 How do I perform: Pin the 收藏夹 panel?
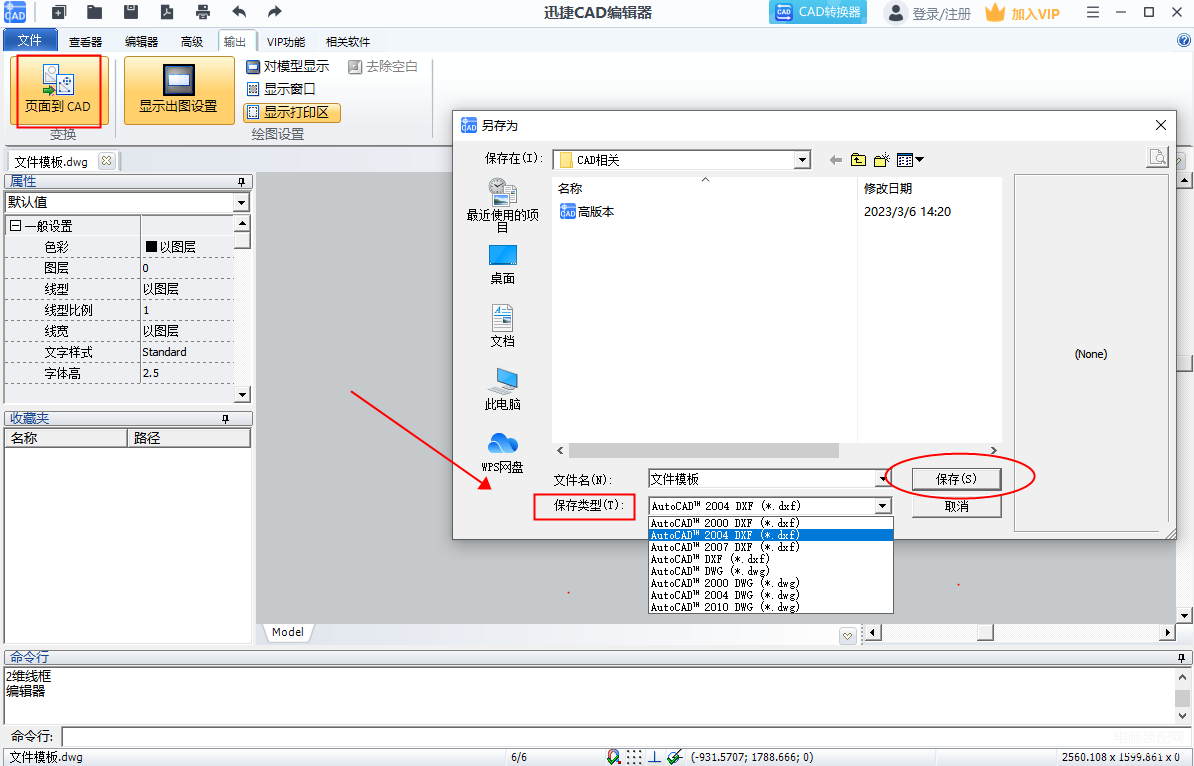(x=225, y=419)
